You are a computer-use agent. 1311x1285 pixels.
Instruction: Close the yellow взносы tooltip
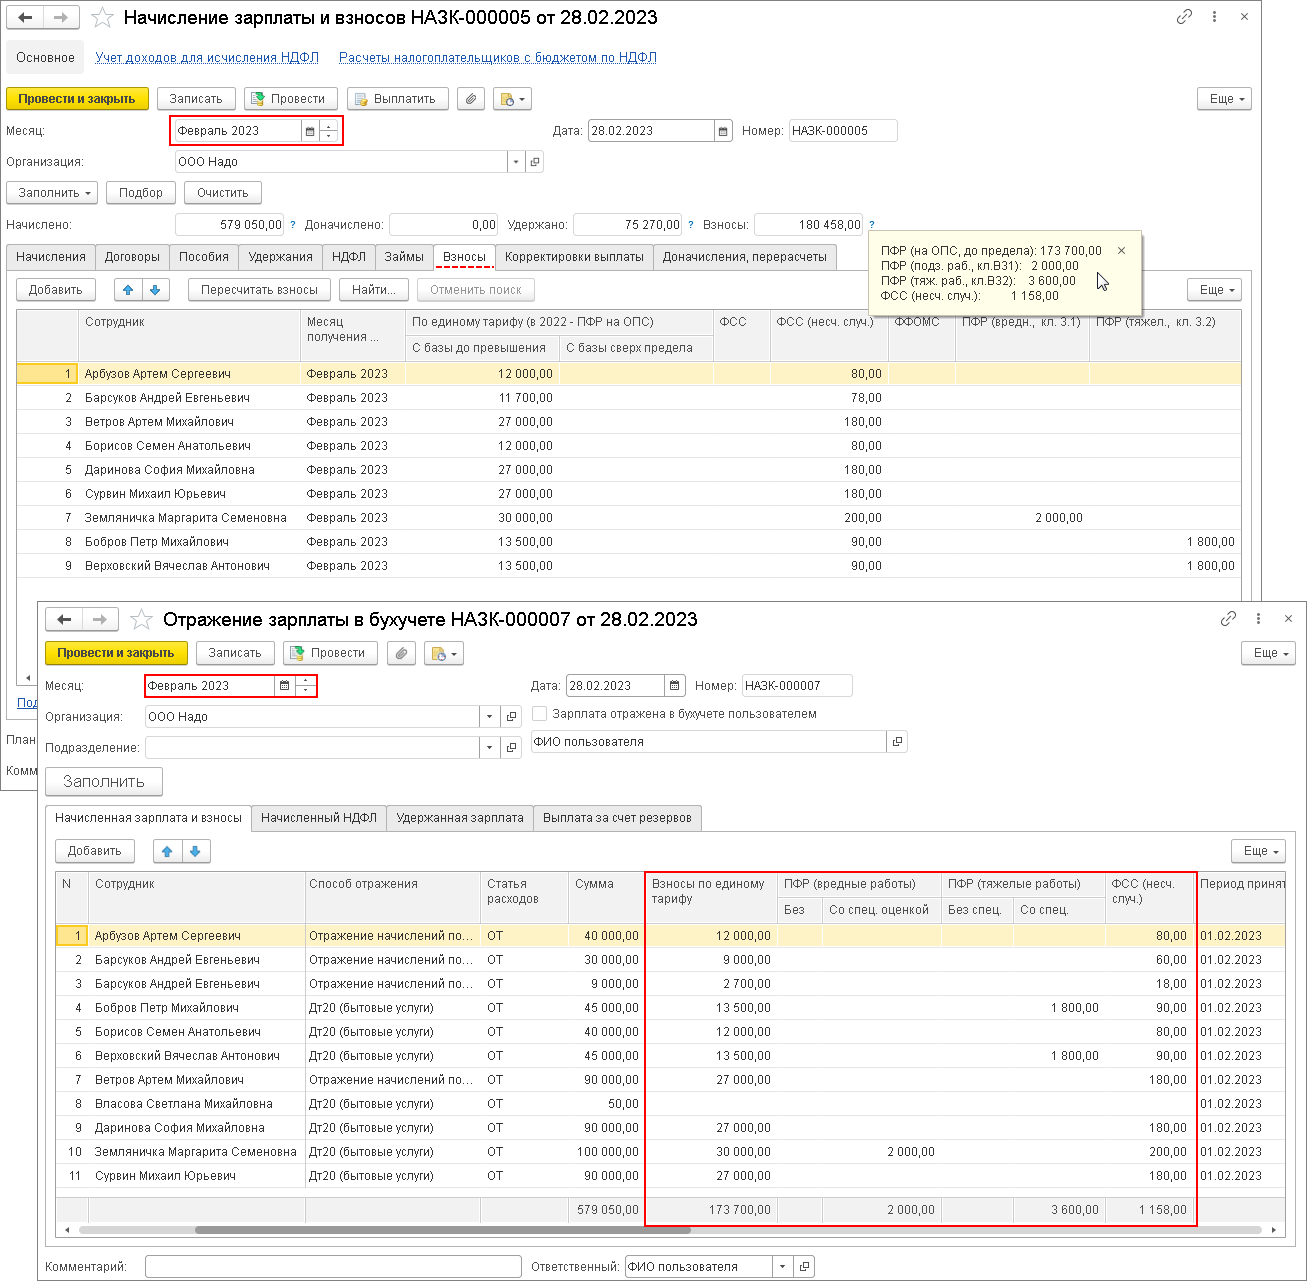pyautogui.click(x=1121, y=251)
